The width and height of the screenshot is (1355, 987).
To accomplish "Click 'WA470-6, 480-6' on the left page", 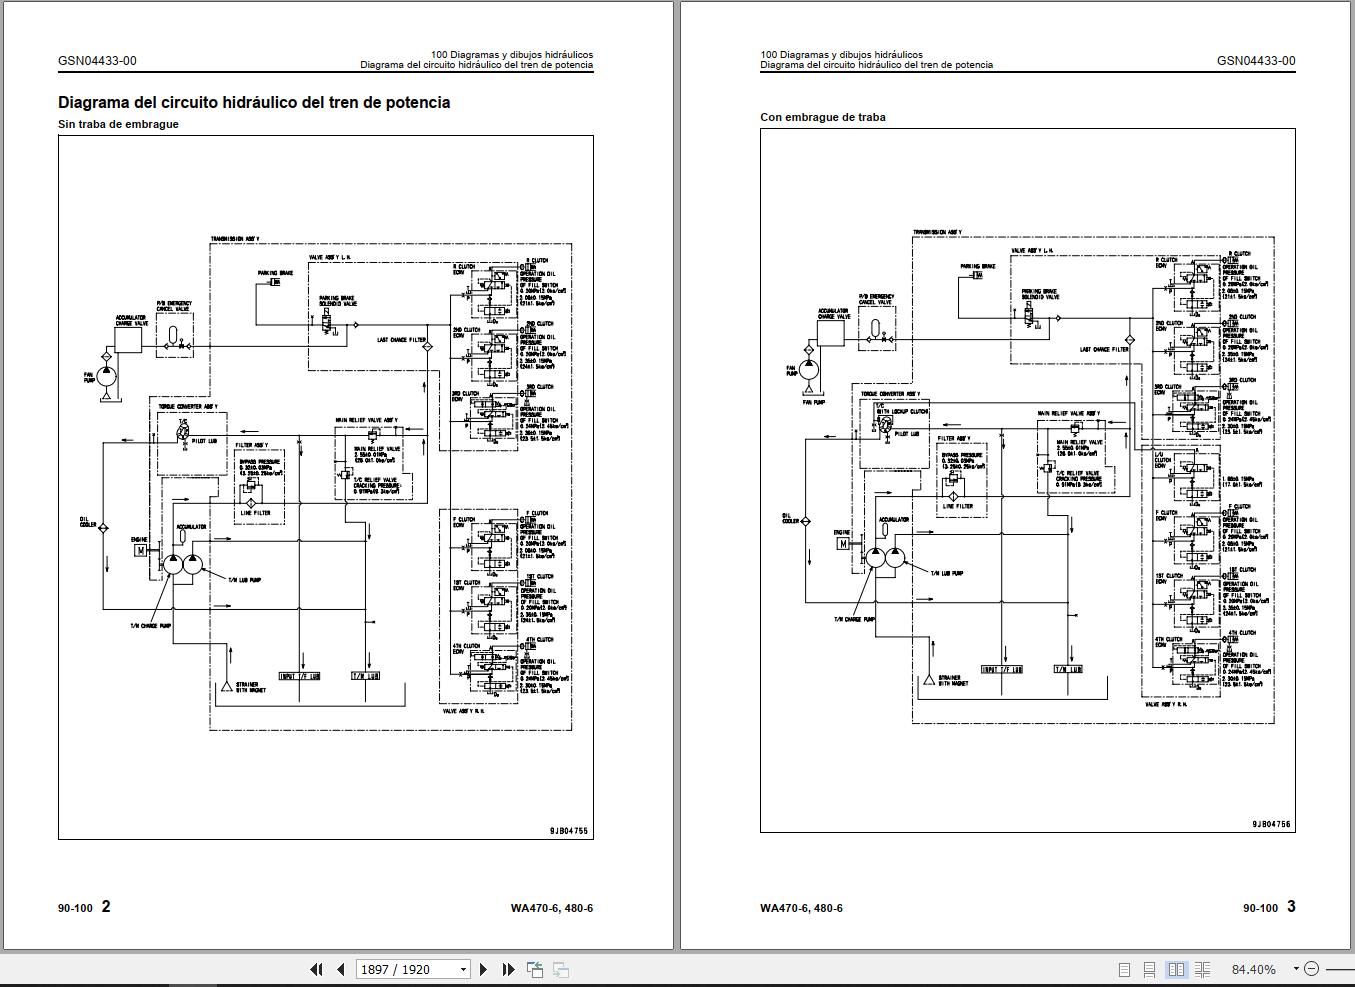I will tap(551, 908).
